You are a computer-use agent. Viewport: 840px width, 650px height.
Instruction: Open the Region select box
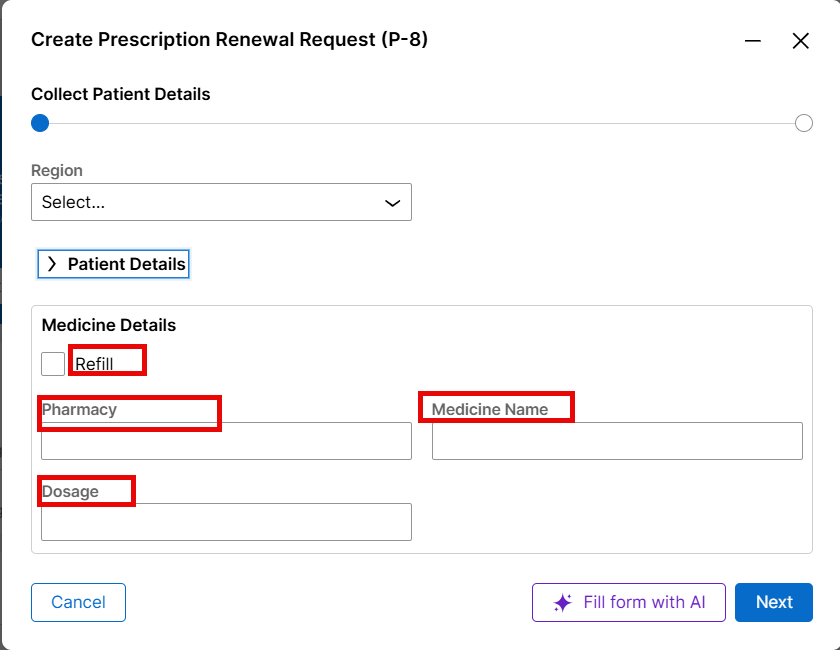221,202
